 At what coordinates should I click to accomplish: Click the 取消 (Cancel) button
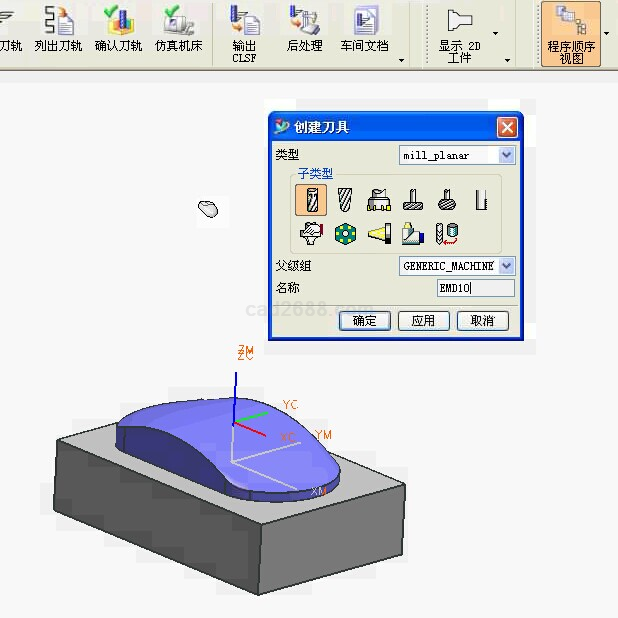482,321
